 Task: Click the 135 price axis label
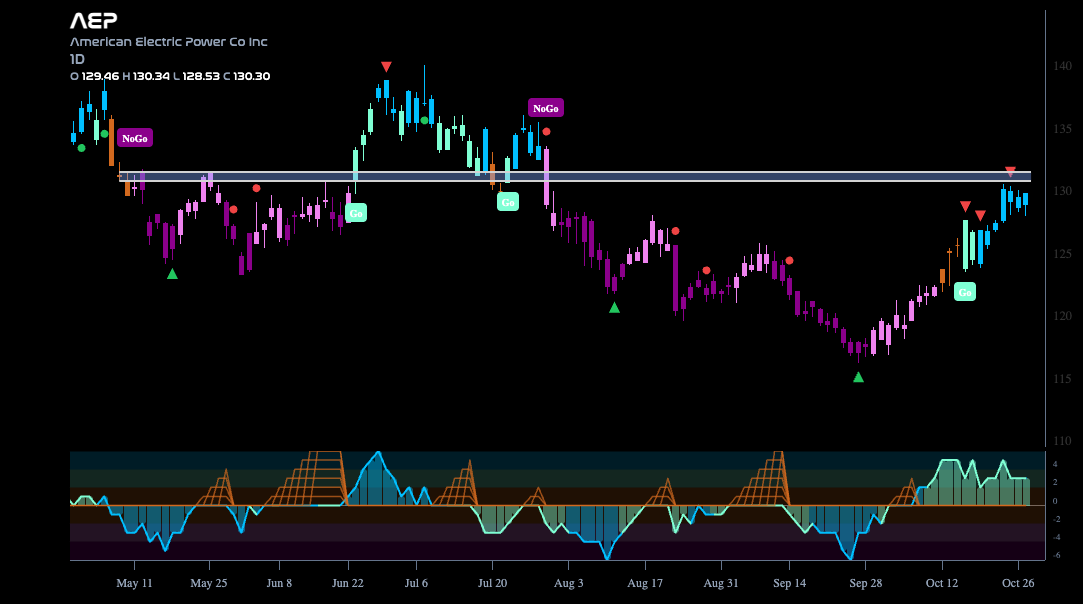1062,129
